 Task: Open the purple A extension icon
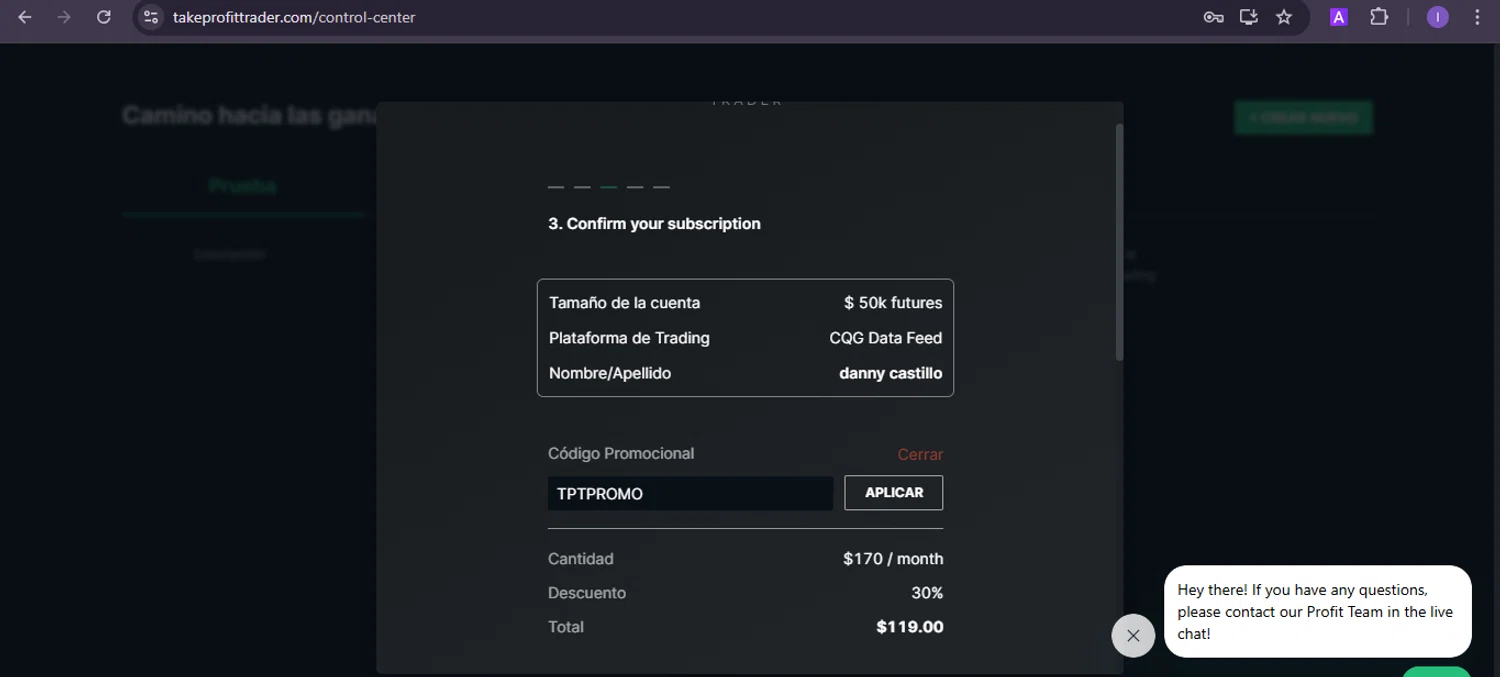tap(1338, 17)
